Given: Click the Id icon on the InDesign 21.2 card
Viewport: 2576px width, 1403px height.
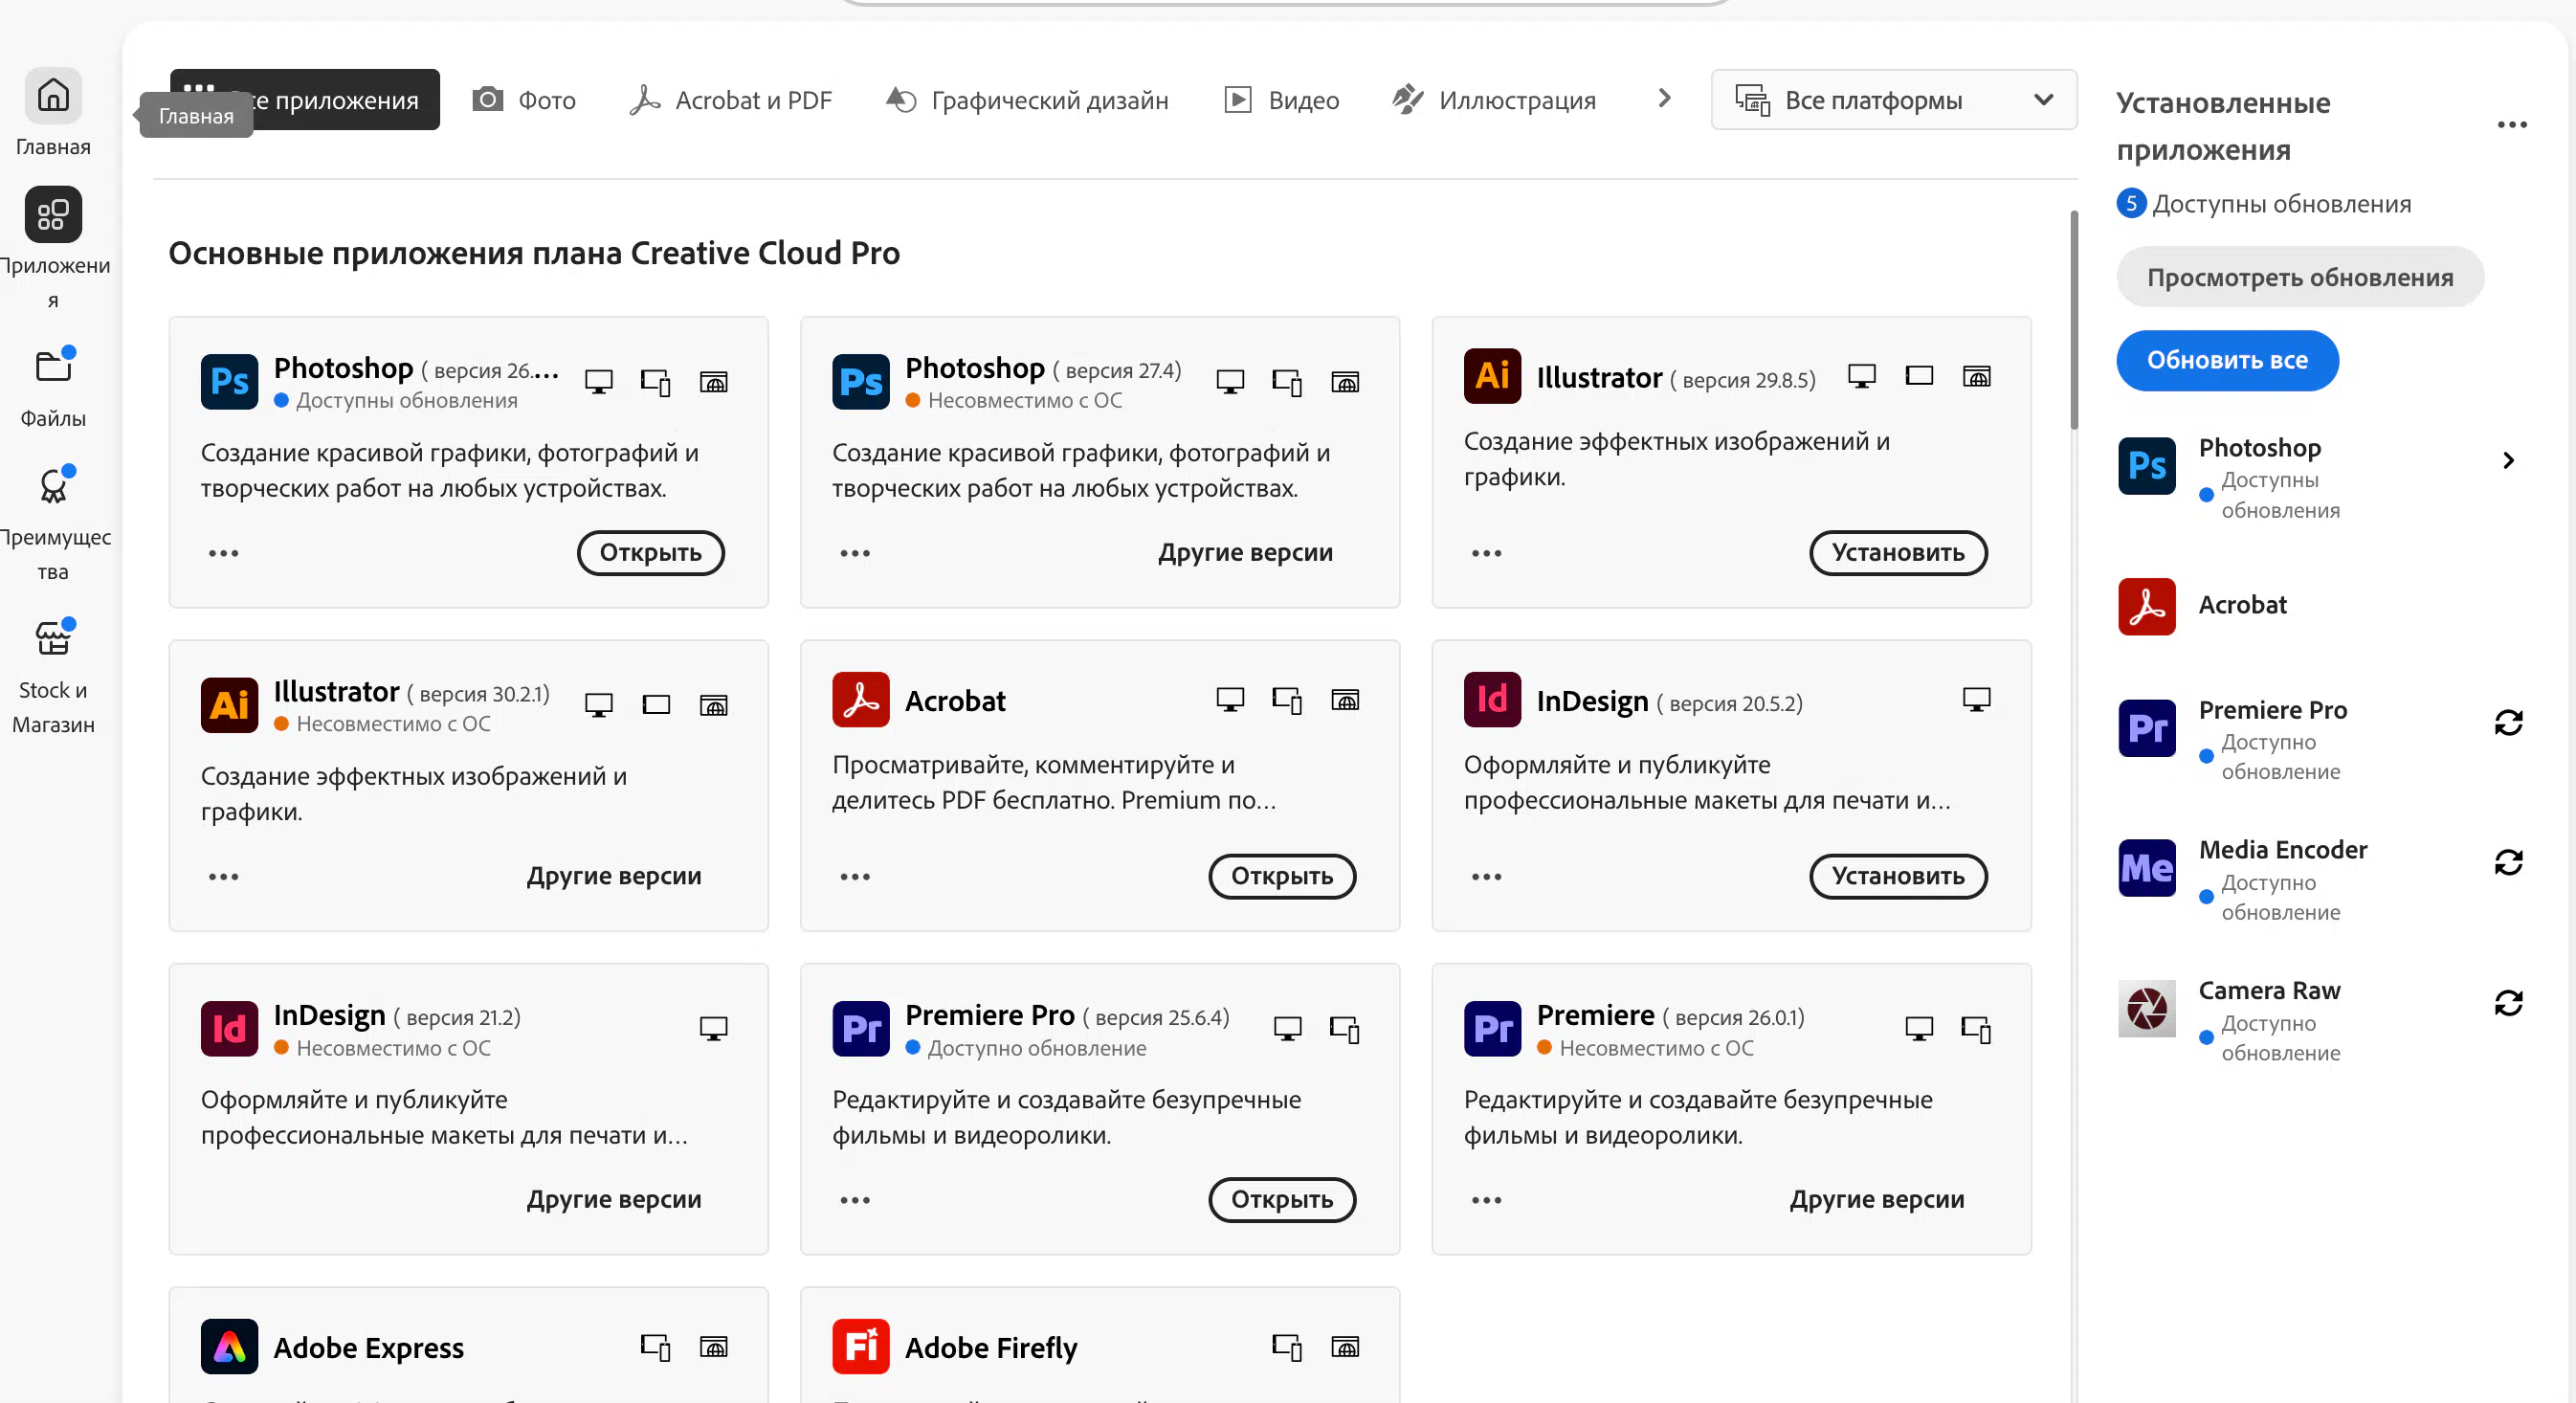Looking at the screenshot, I should 229,1029.
